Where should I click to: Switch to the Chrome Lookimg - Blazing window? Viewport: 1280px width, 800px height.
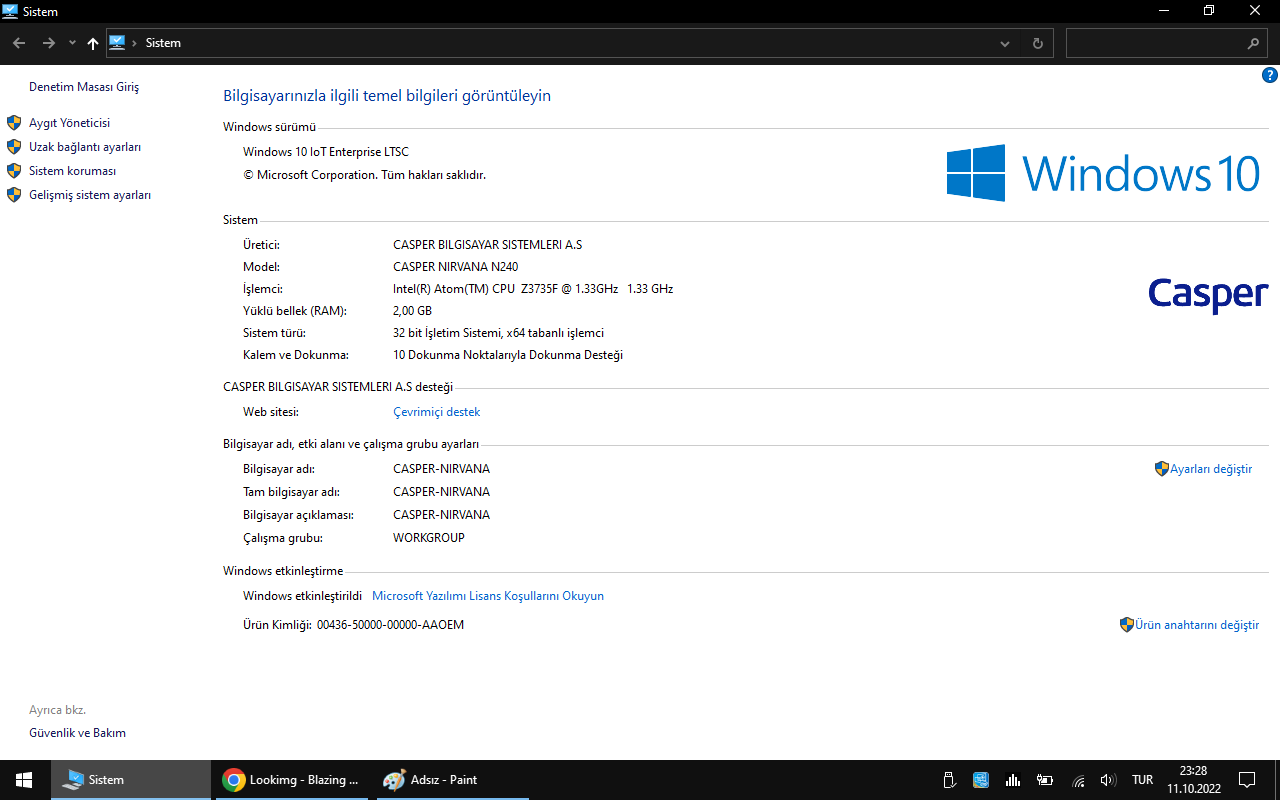pos(291,780)
